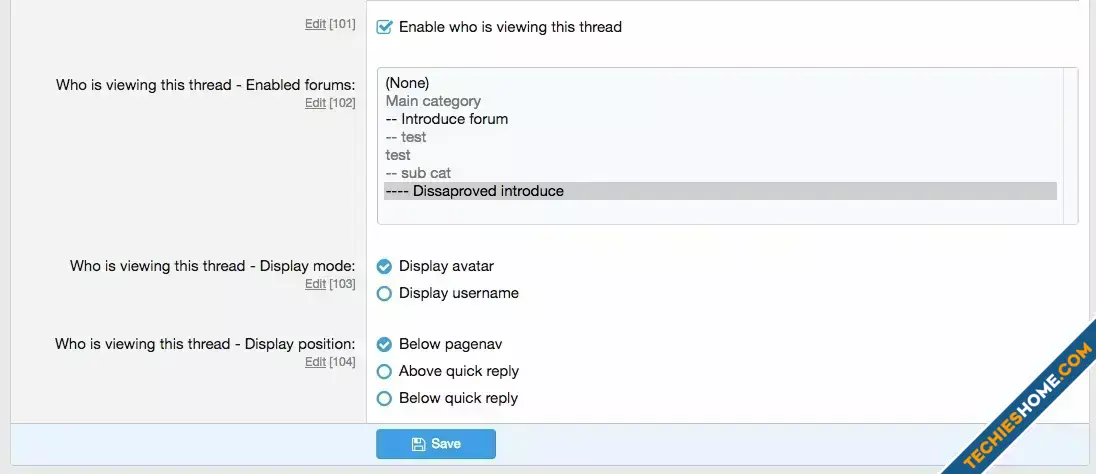Choose Dissaproved introduce forum entry
The width and height of the screenshot is (1096, 474).
(720, 191)
